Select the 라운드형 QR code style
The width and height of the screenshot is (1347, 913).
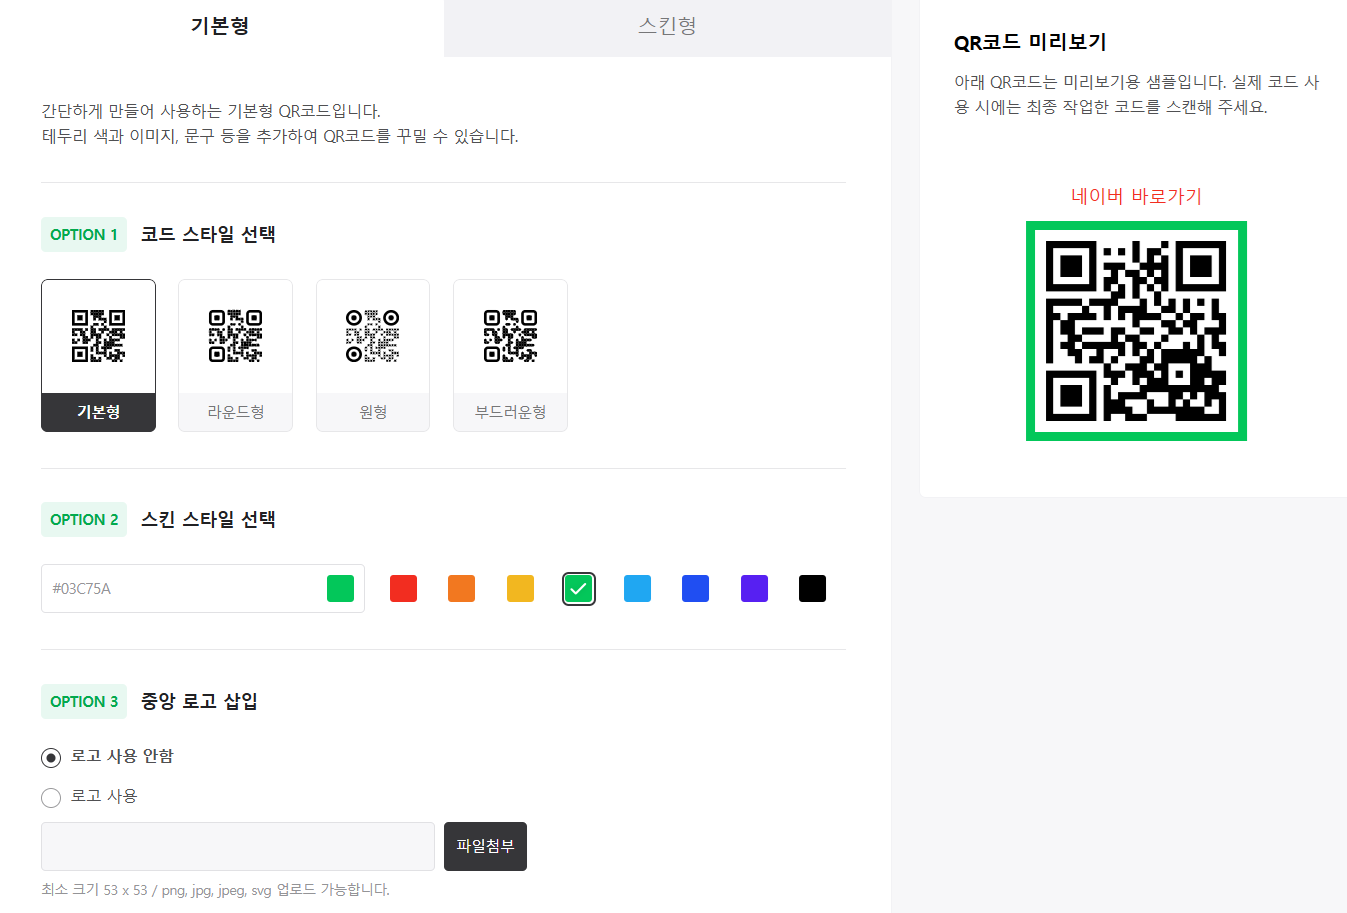[235, 355]
